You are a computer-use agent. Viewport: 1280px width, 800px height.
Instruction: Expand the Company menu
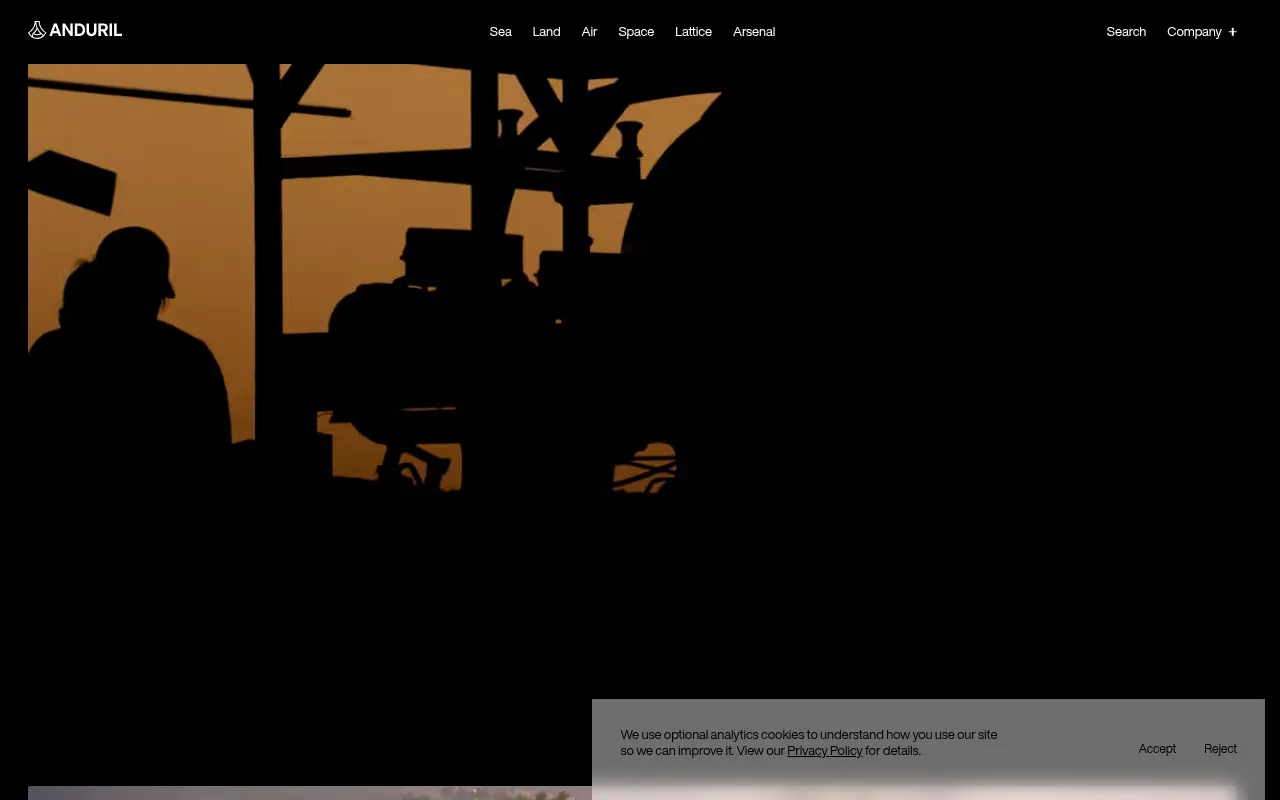1202,32
